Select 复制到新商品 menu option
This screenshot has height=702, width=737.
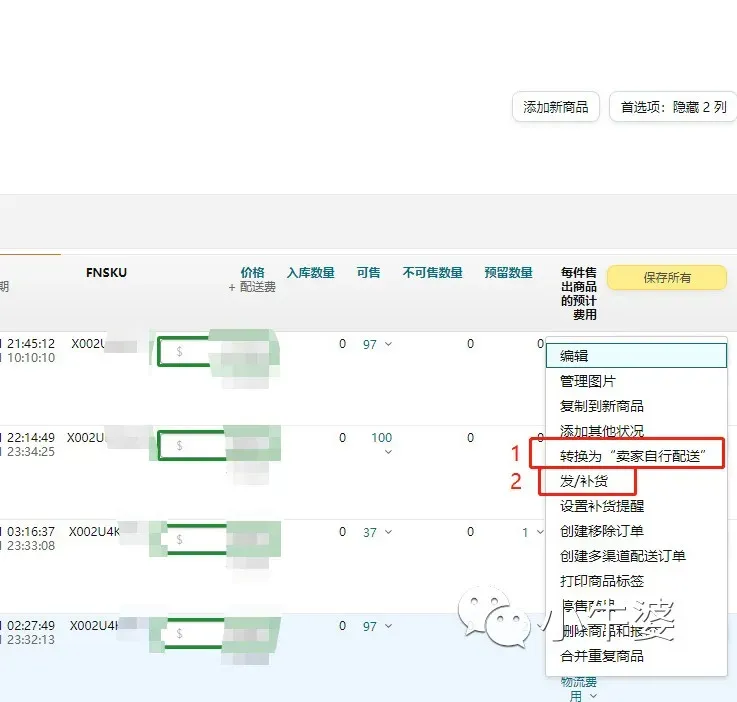click(602, 406)
